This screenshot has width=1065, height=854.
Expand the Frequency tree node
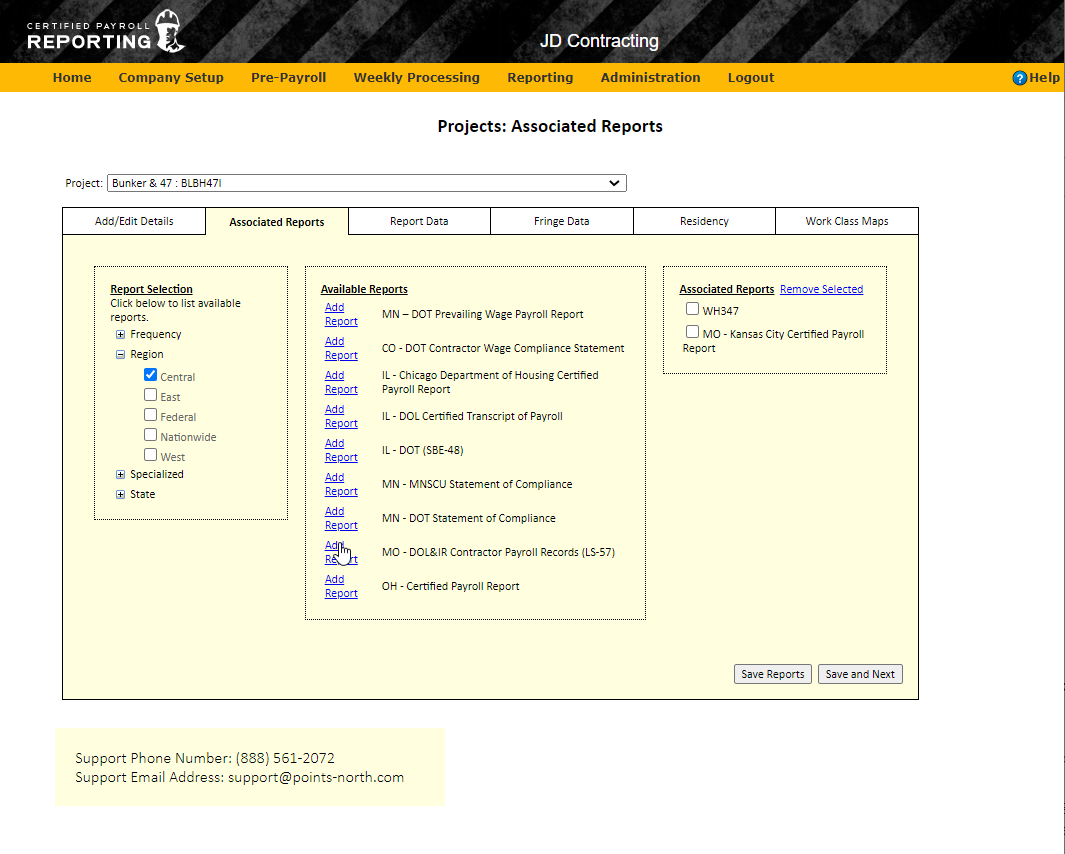coord(120,334)
